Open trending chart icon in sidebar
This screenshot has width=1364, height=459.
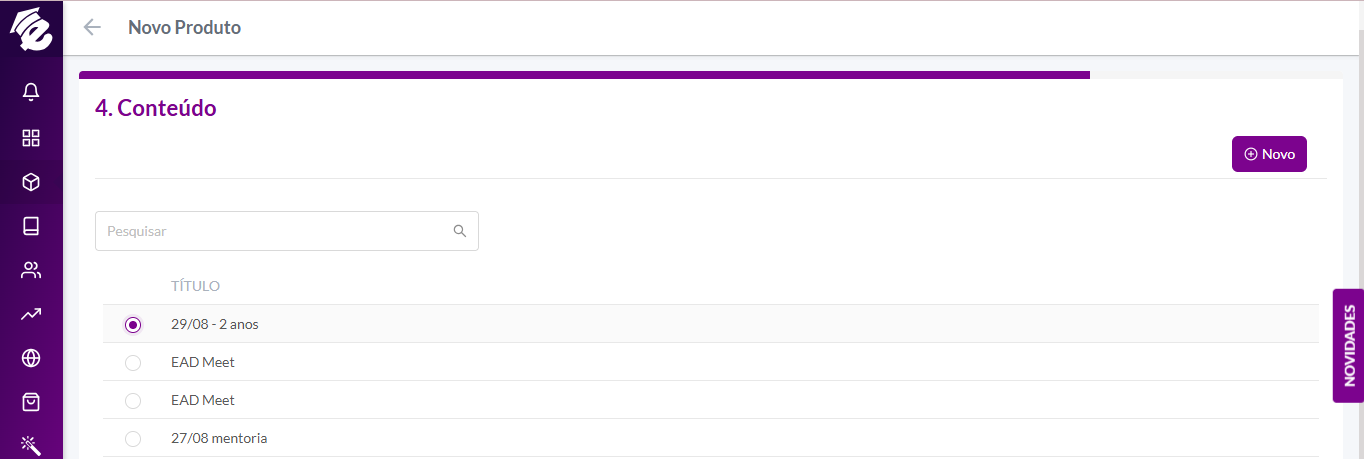click(x=31, y=314)
